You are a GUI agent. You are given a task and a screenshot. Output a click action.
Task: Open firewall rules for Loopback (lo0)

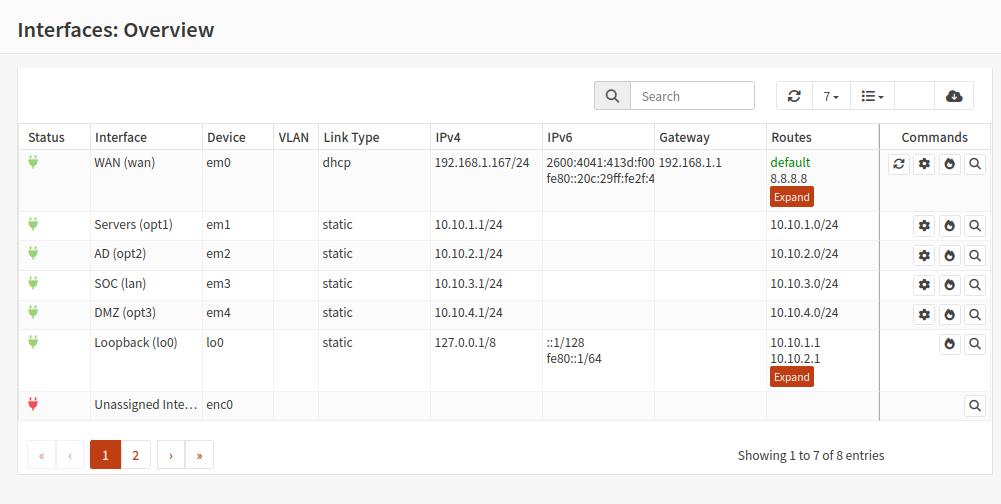point(950,344)
